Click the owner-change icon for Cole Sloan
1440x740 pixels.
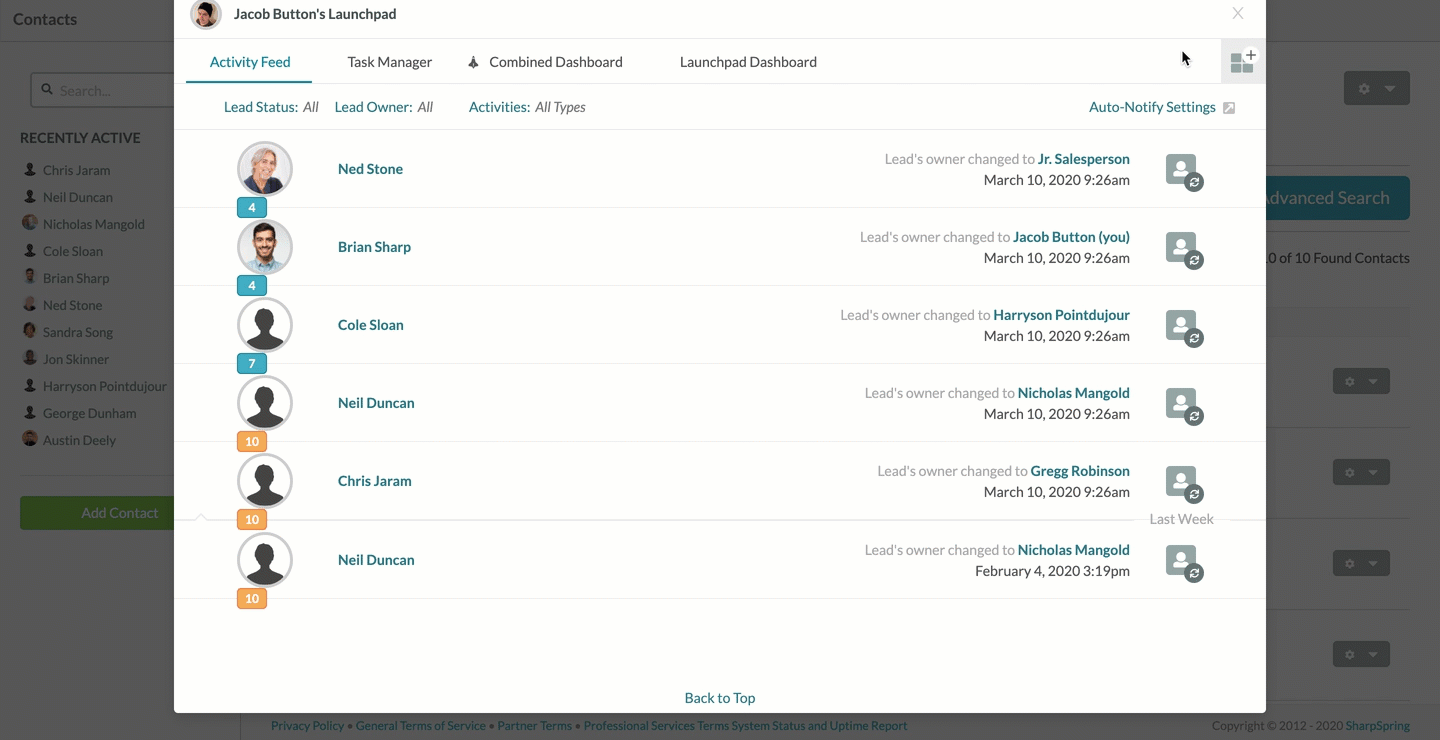pos(1184,329)
